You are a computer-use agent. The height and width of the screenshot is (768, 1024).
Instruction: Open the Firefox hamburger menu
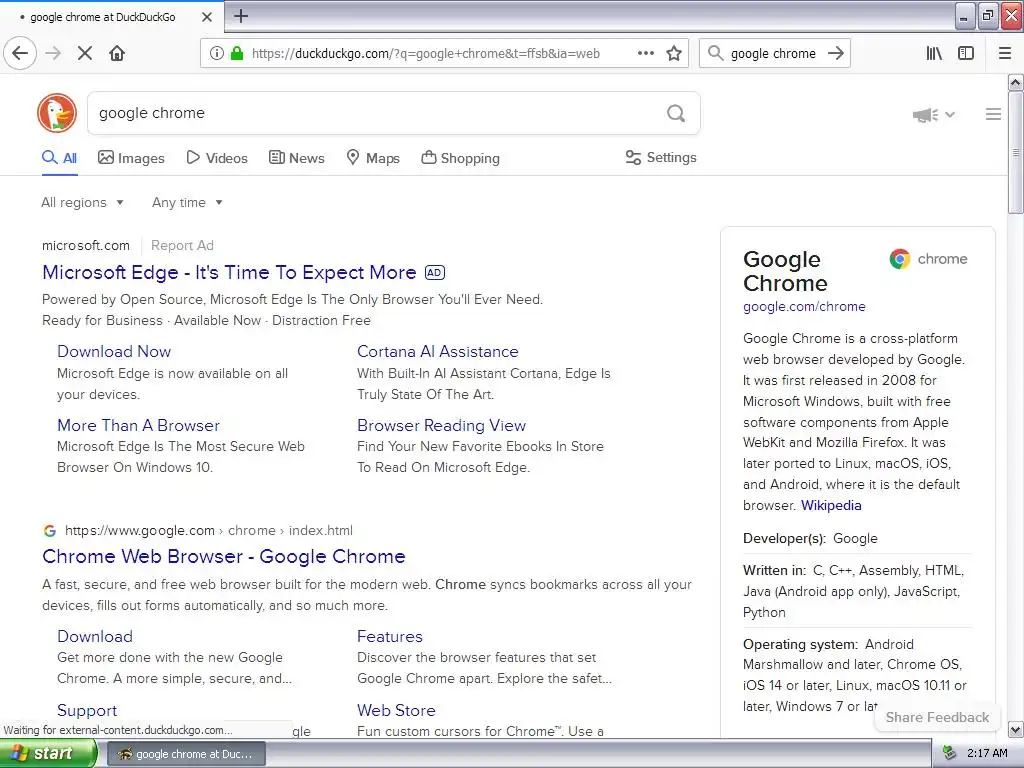pos(1005,53)
